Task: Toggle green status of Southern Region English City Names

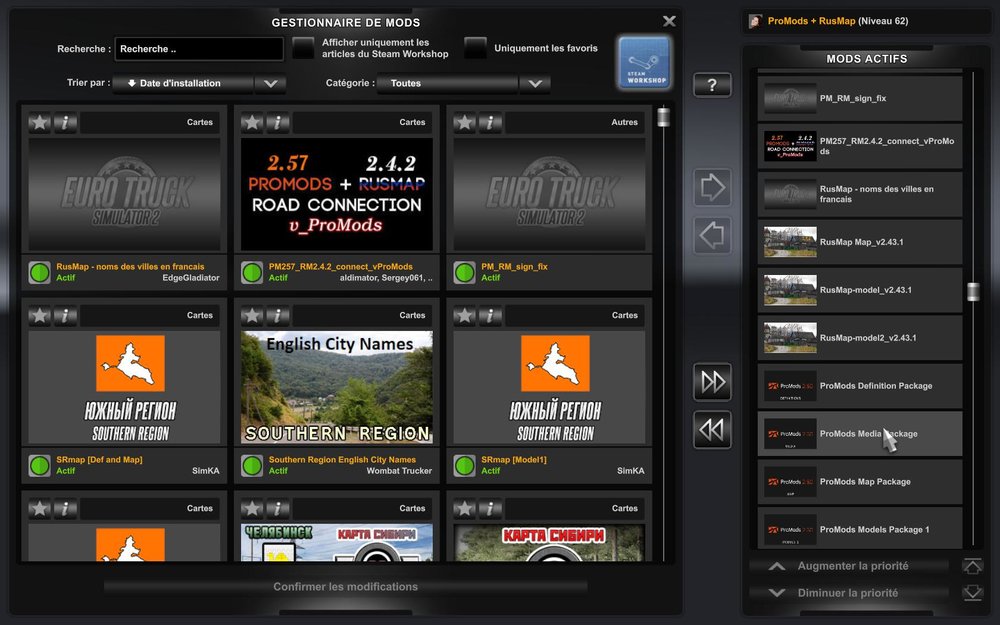Action: click(252, 466)
